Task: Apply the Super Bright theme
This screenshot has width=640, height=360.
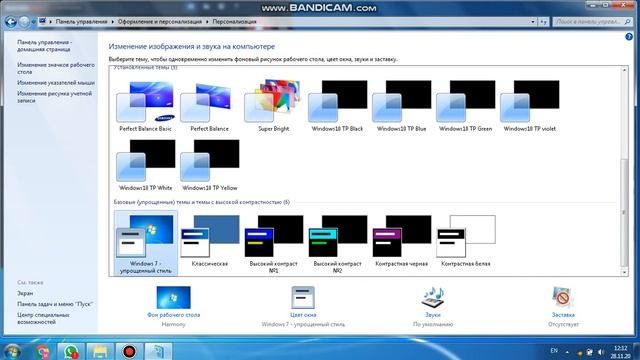Action: (x=273, y=106)
